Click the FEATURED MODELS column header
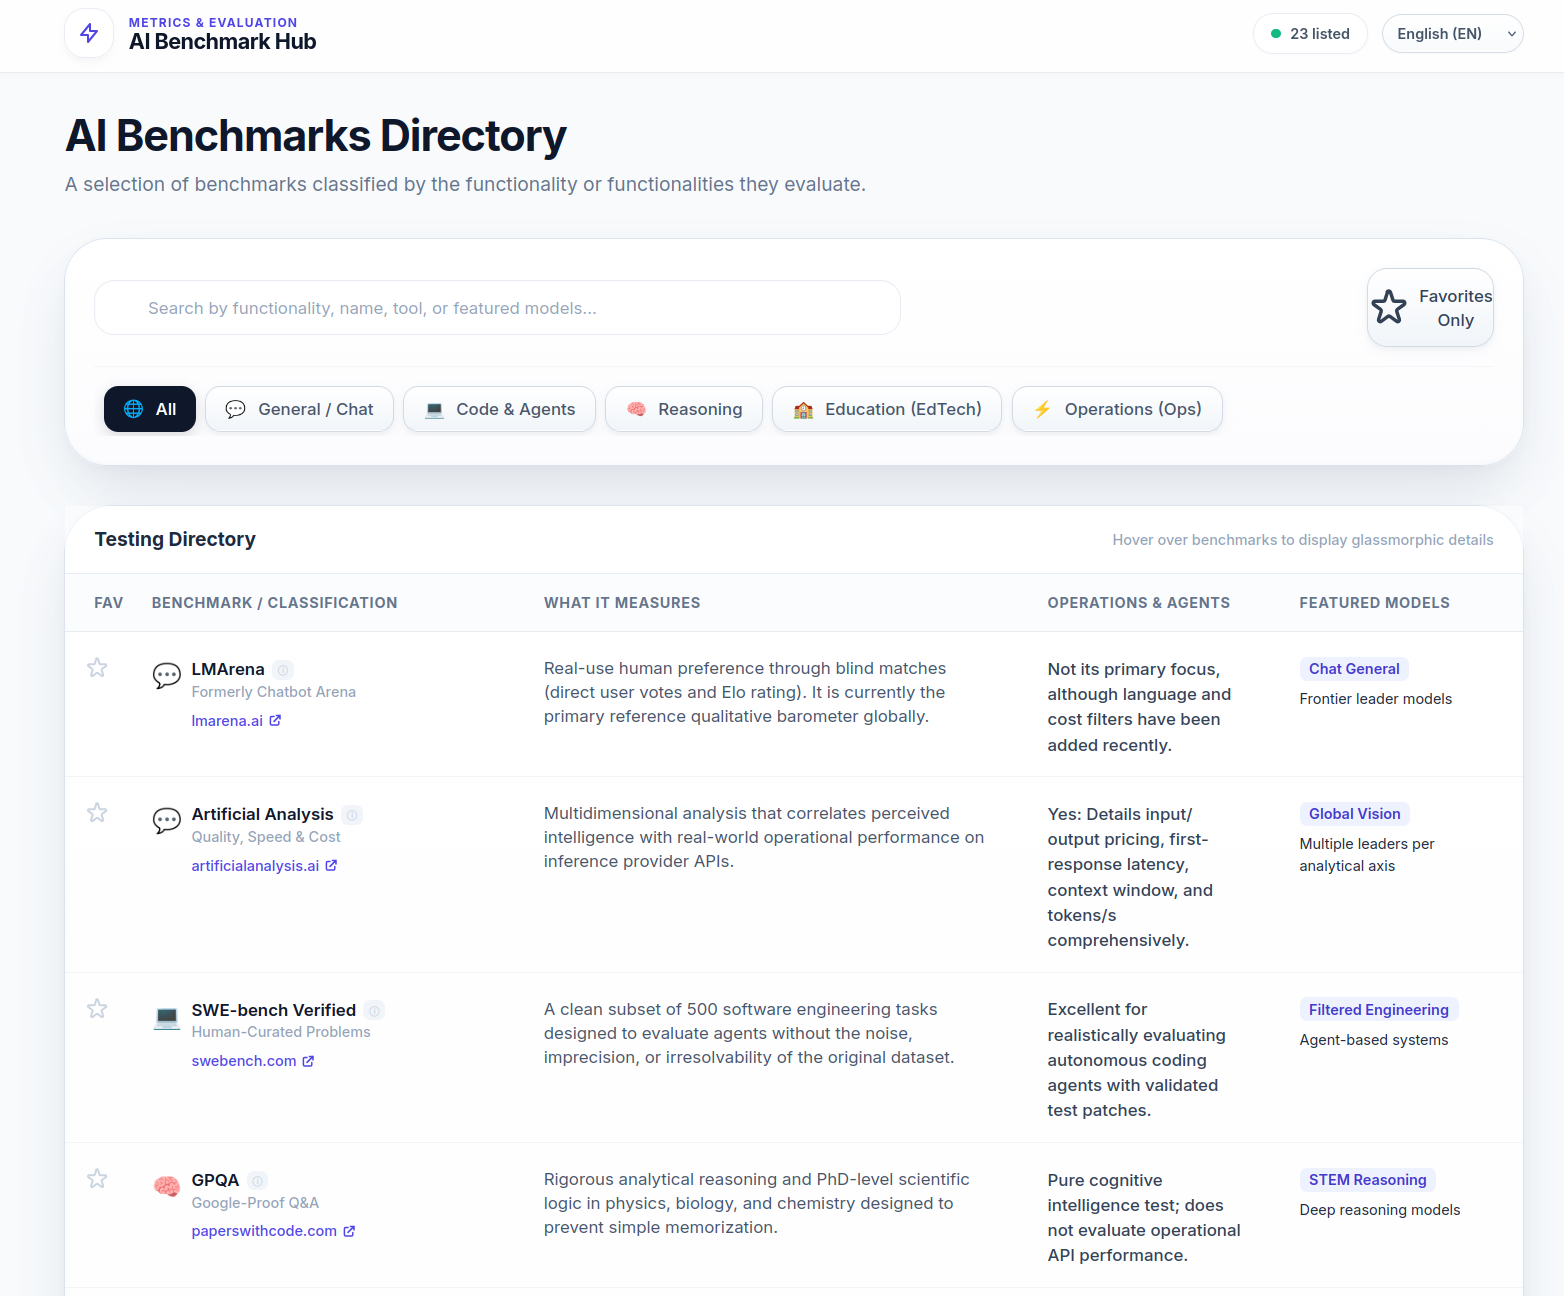Viewport: 1564px width, 1296px height. [1374, 603]
